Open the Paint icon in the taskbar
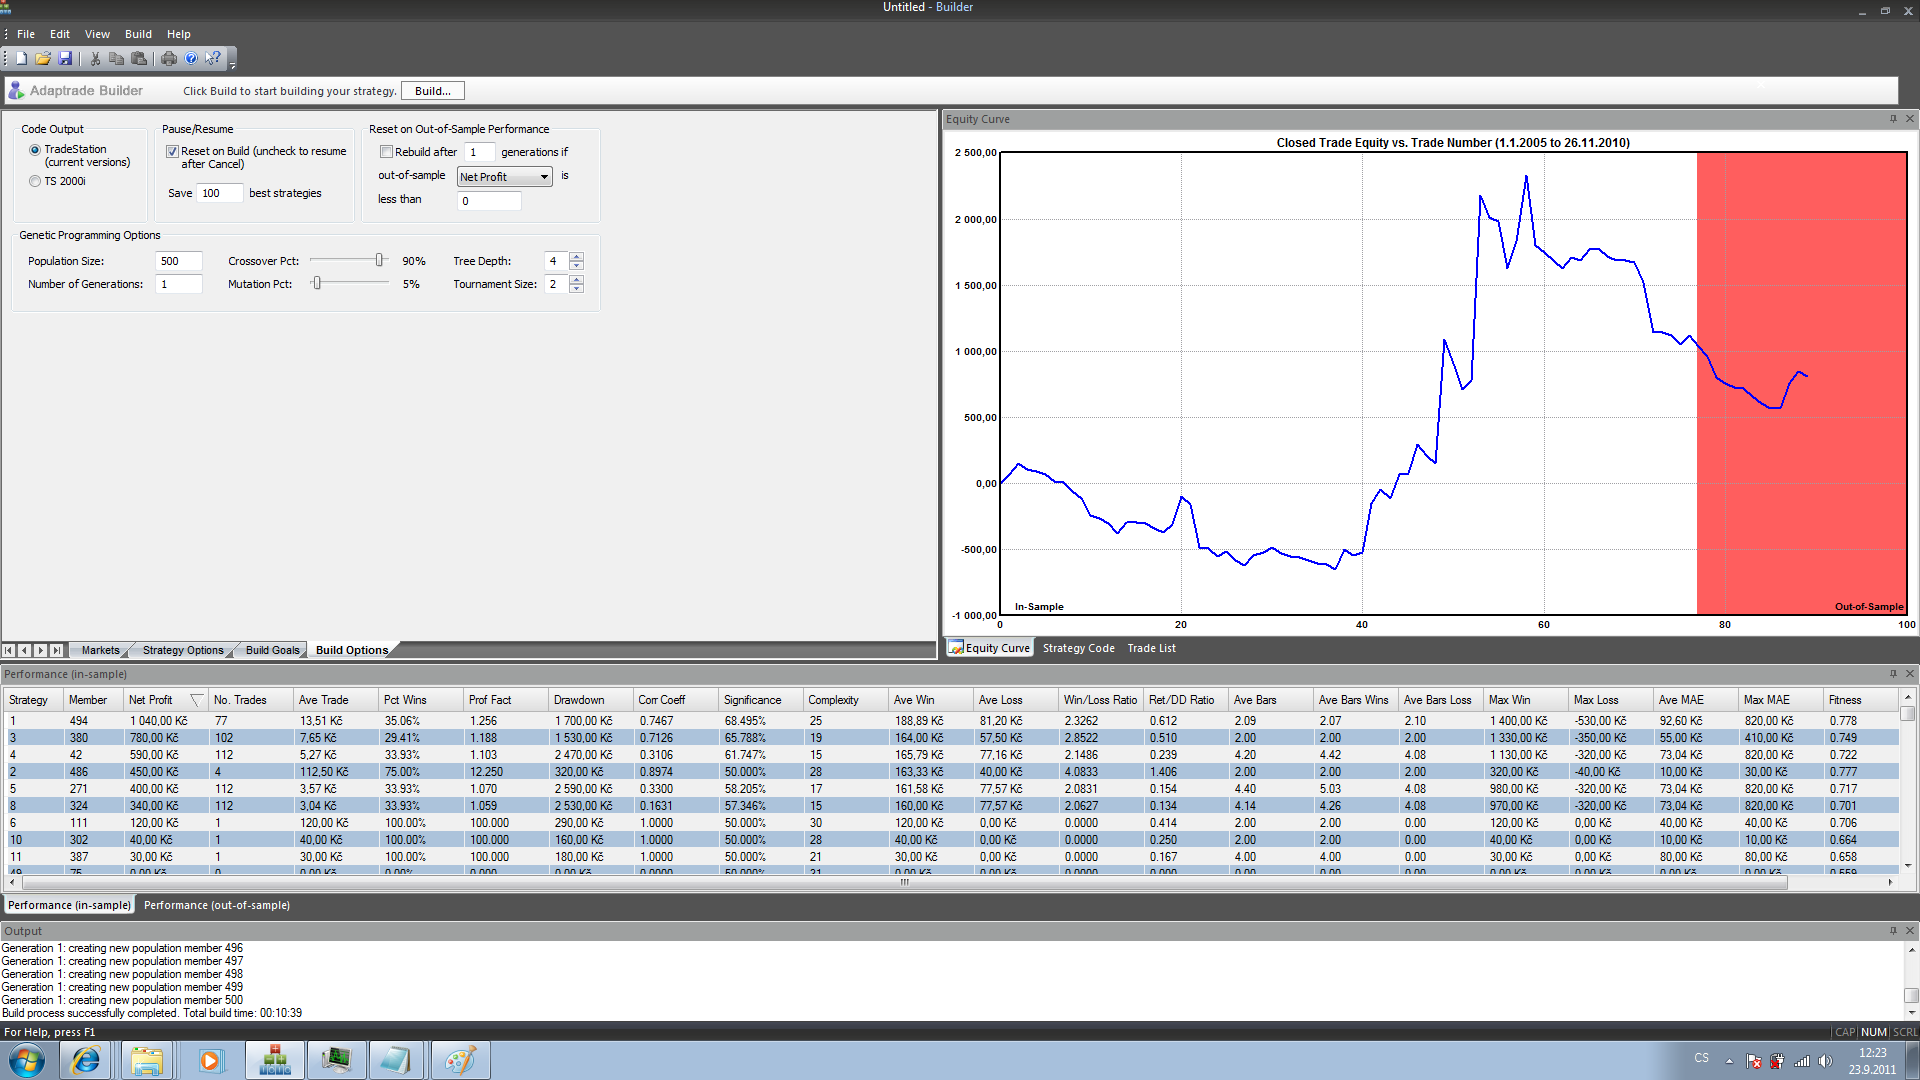This screenshot has height=1080, width=1920. point(460,1060)
